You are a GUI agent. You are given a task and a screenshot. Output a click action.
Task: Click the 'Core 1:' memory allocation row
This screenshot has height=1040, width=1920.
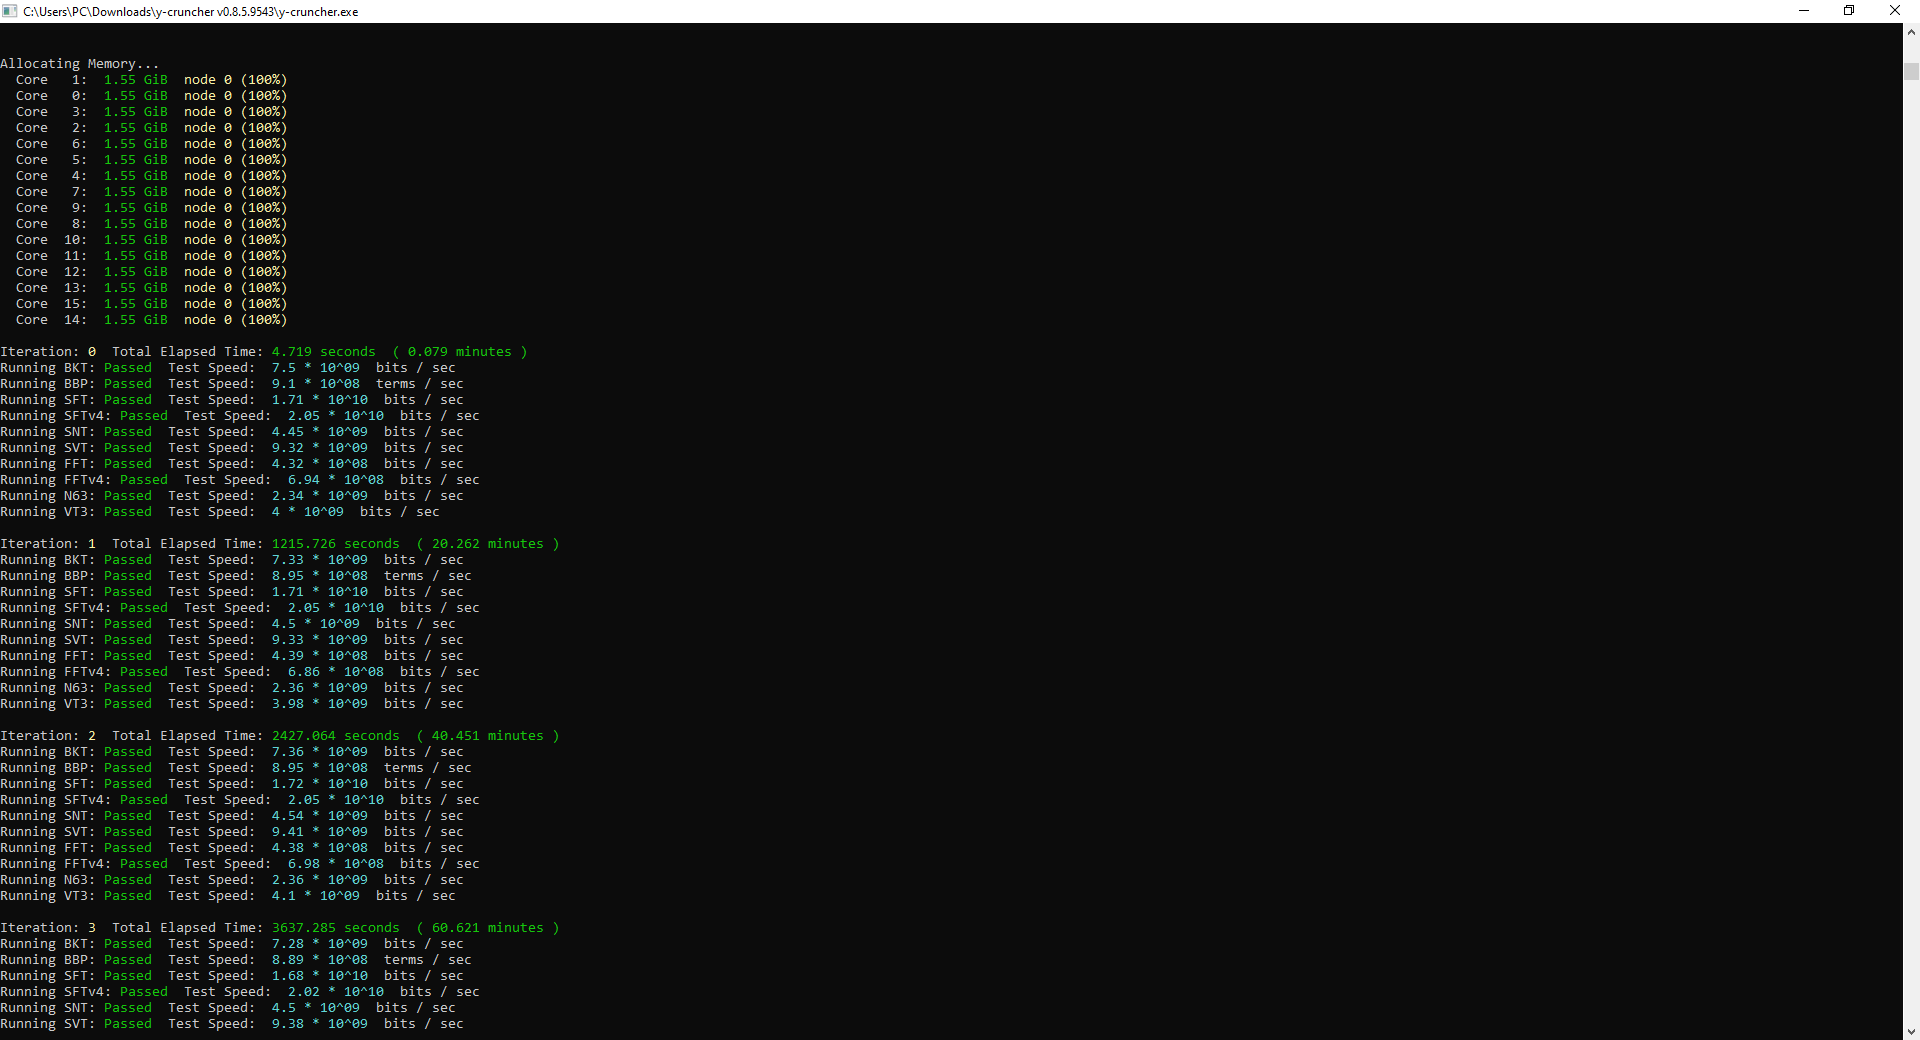[x=152, y=80]
